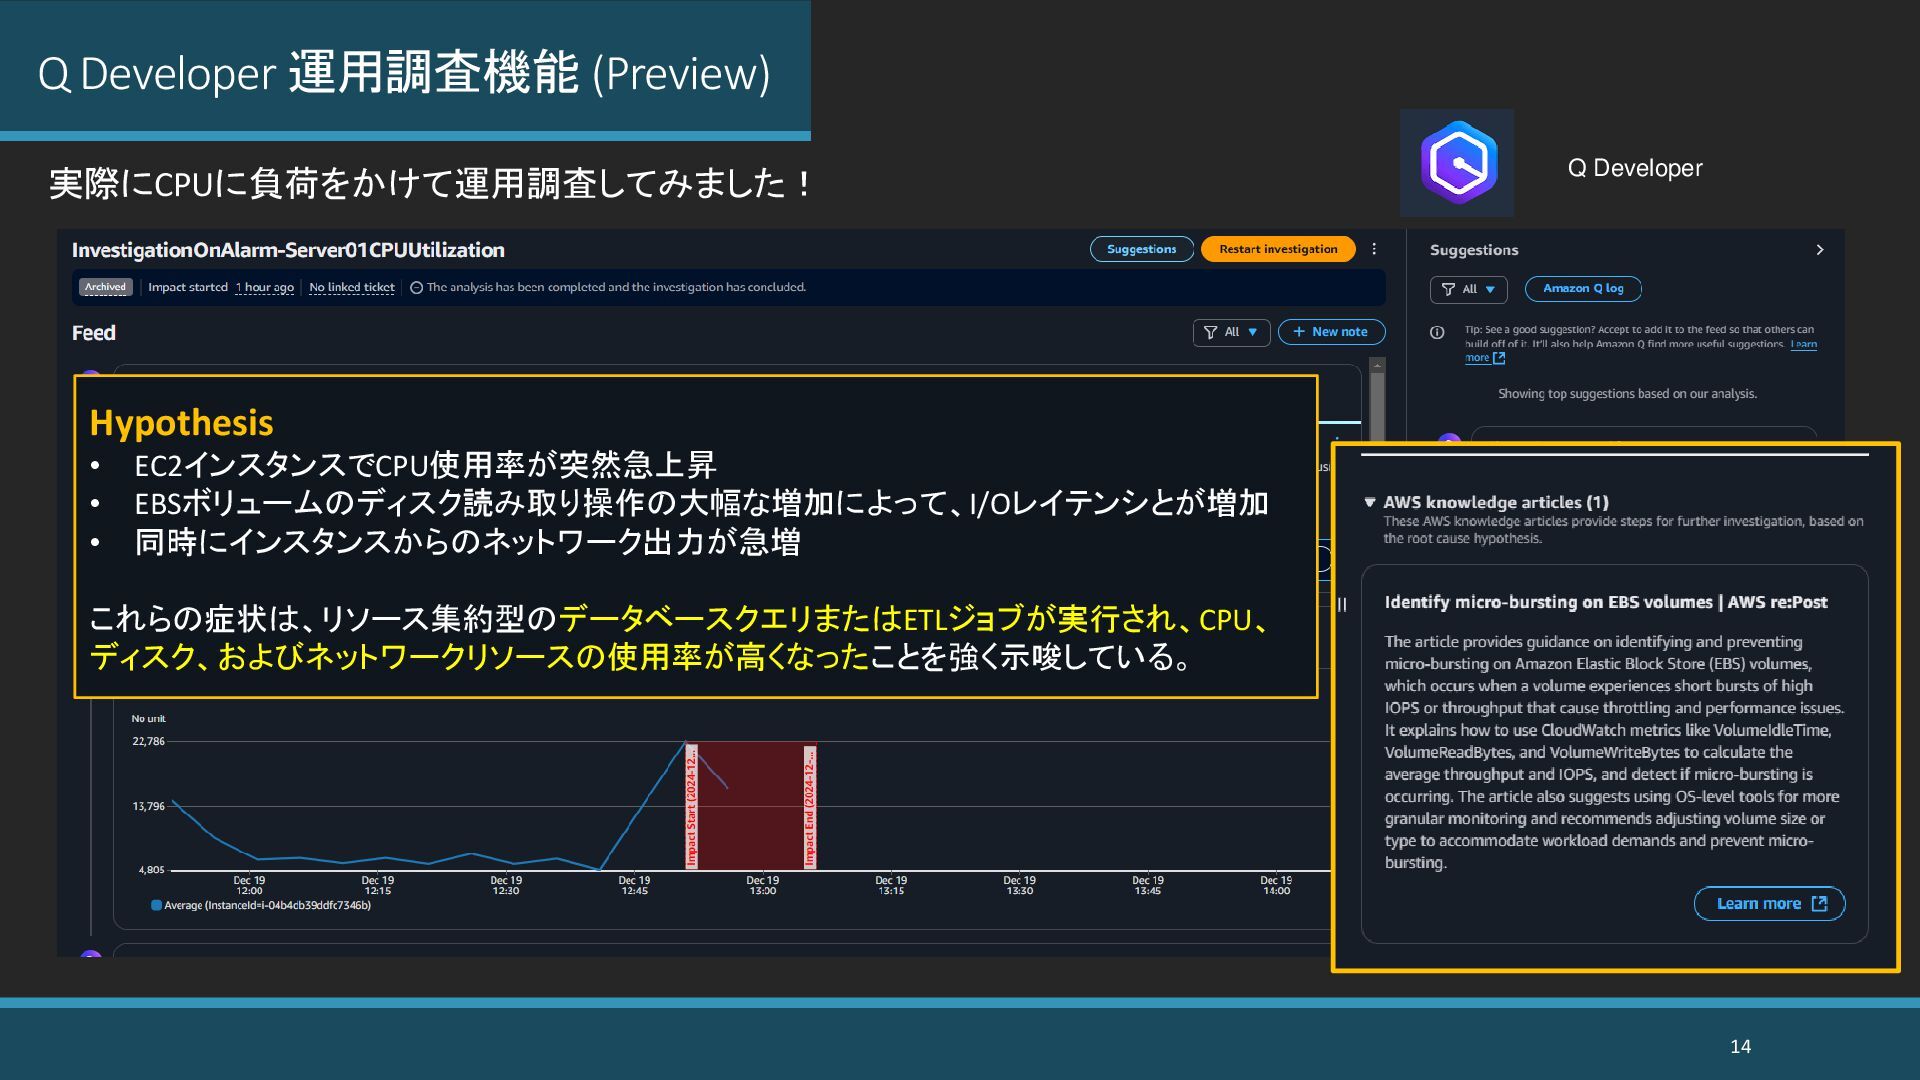This screenshot has height=1080, width=1920.
Task: Click the pause divider handle beside article panel
Action: click(1342, 605)
